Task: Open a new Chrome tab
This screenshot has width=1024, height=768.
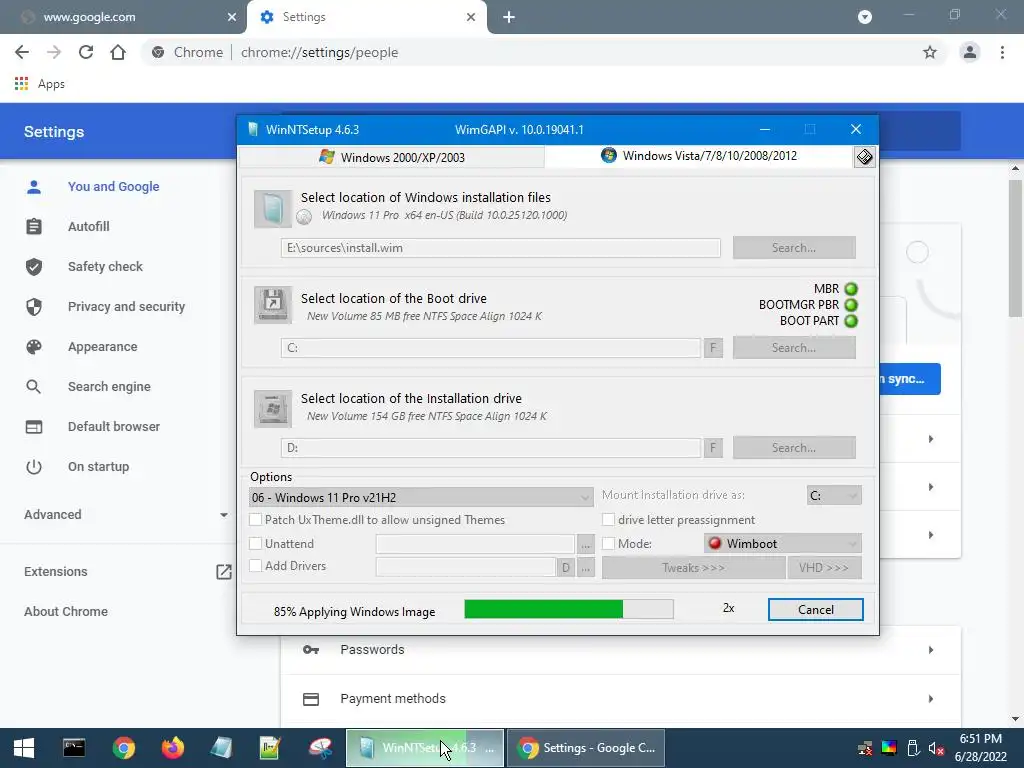Action: pos(509,17)
